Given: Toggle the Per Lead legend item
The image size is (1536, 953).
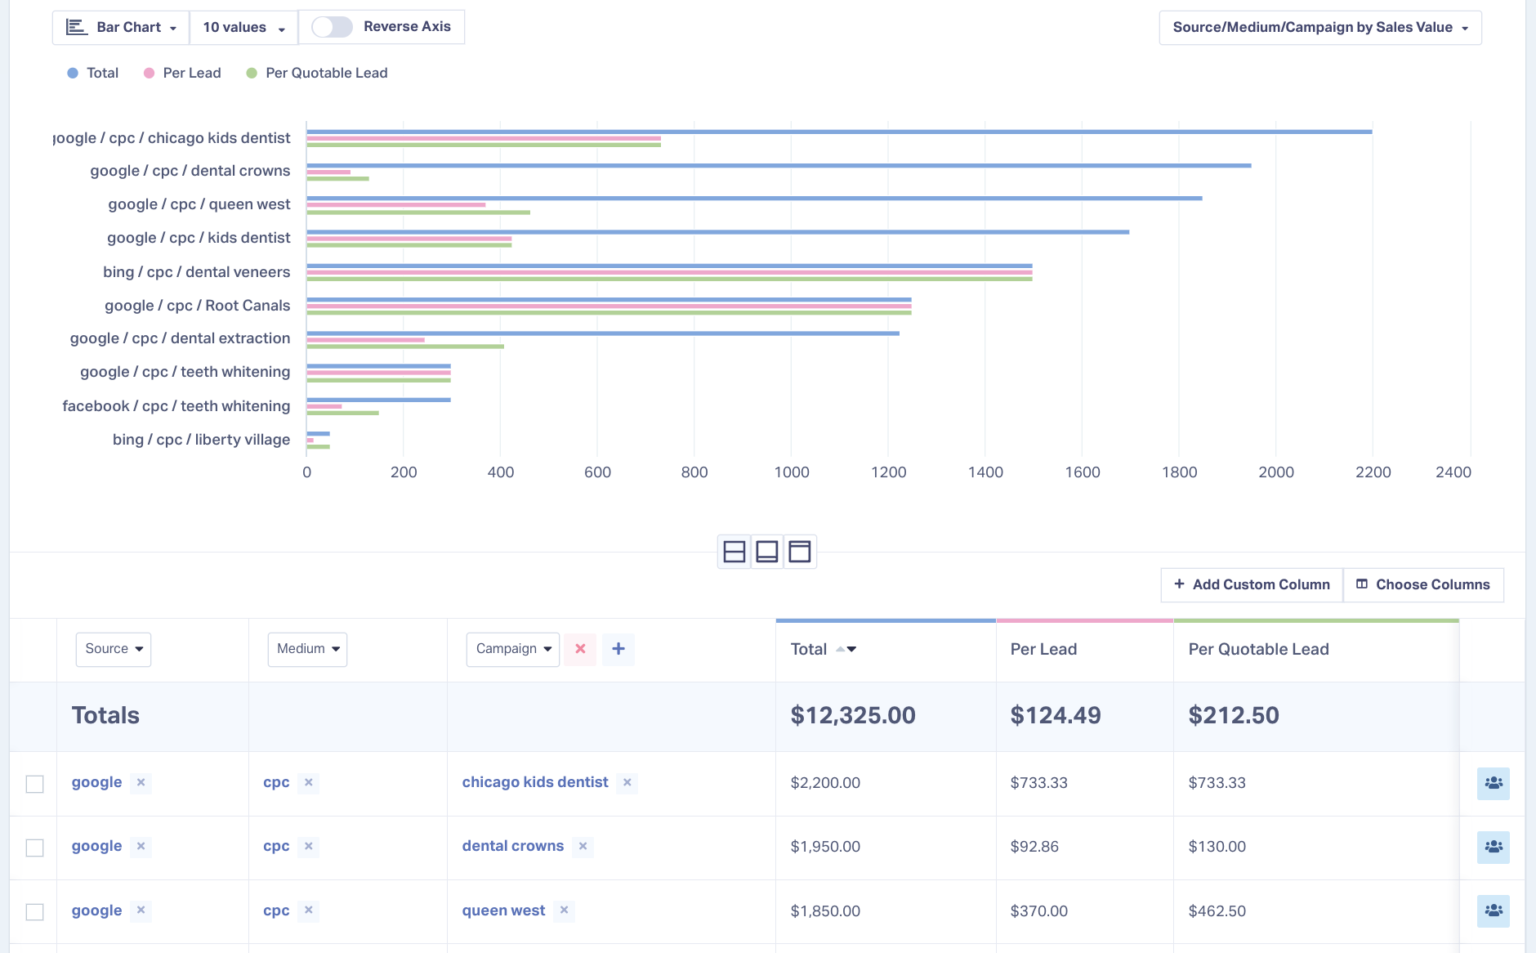Looking at the screenshot, I should 182,72.
